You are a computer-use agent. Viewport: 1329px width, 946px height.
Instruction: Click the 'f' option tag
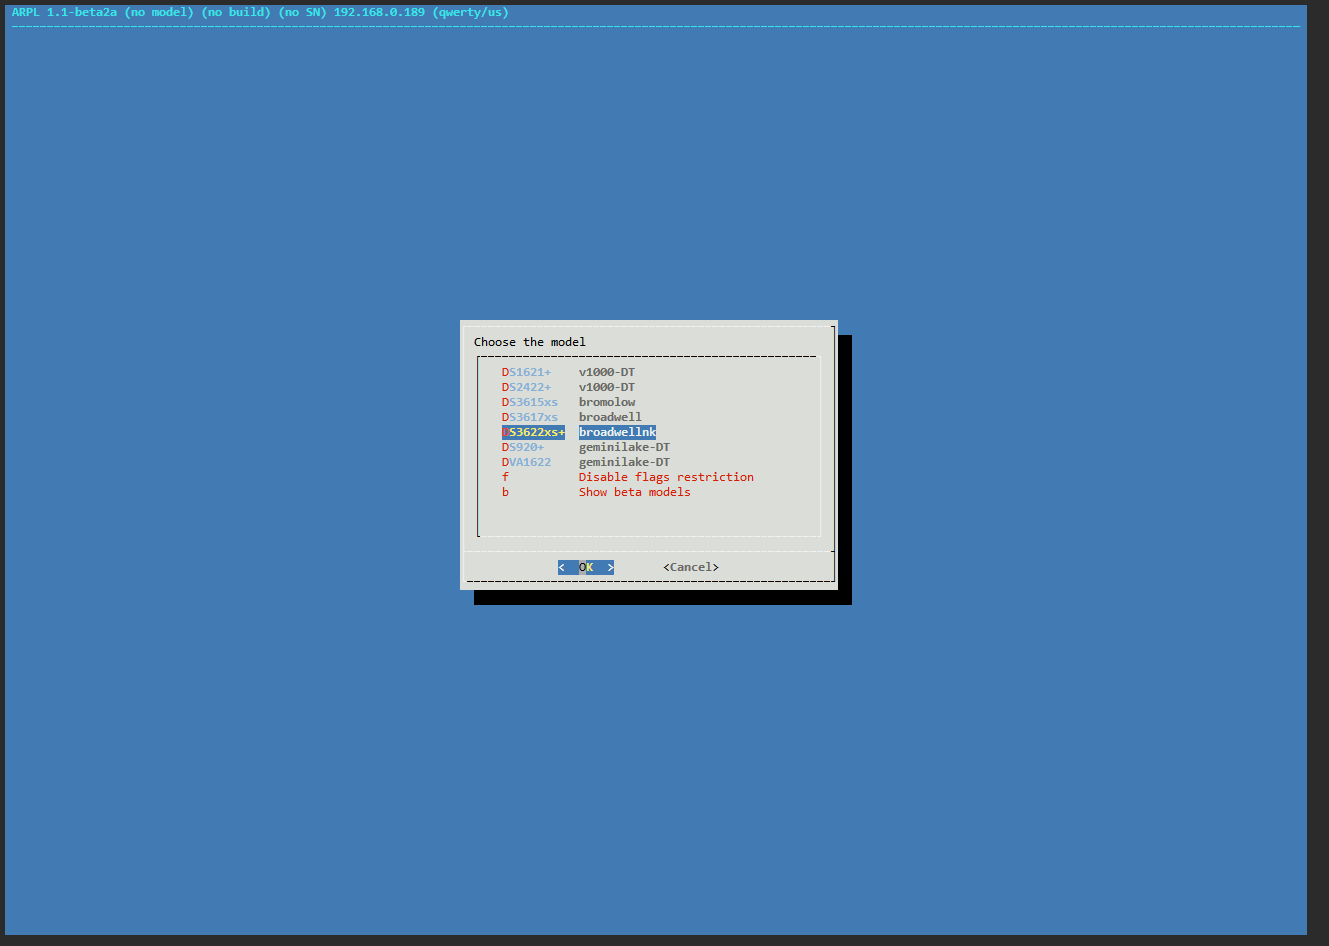[x=505, y=477]
